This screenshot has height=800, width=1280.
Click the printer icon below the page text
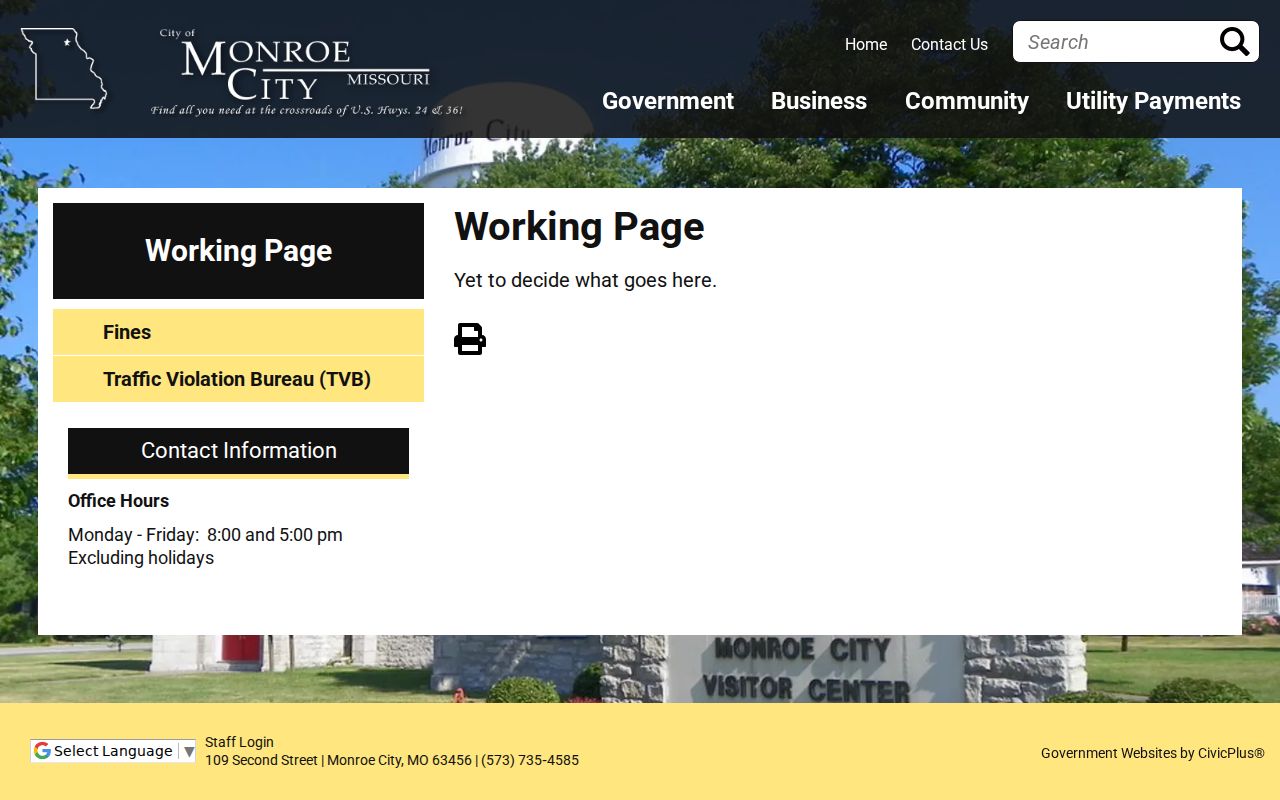coord(470,339)
